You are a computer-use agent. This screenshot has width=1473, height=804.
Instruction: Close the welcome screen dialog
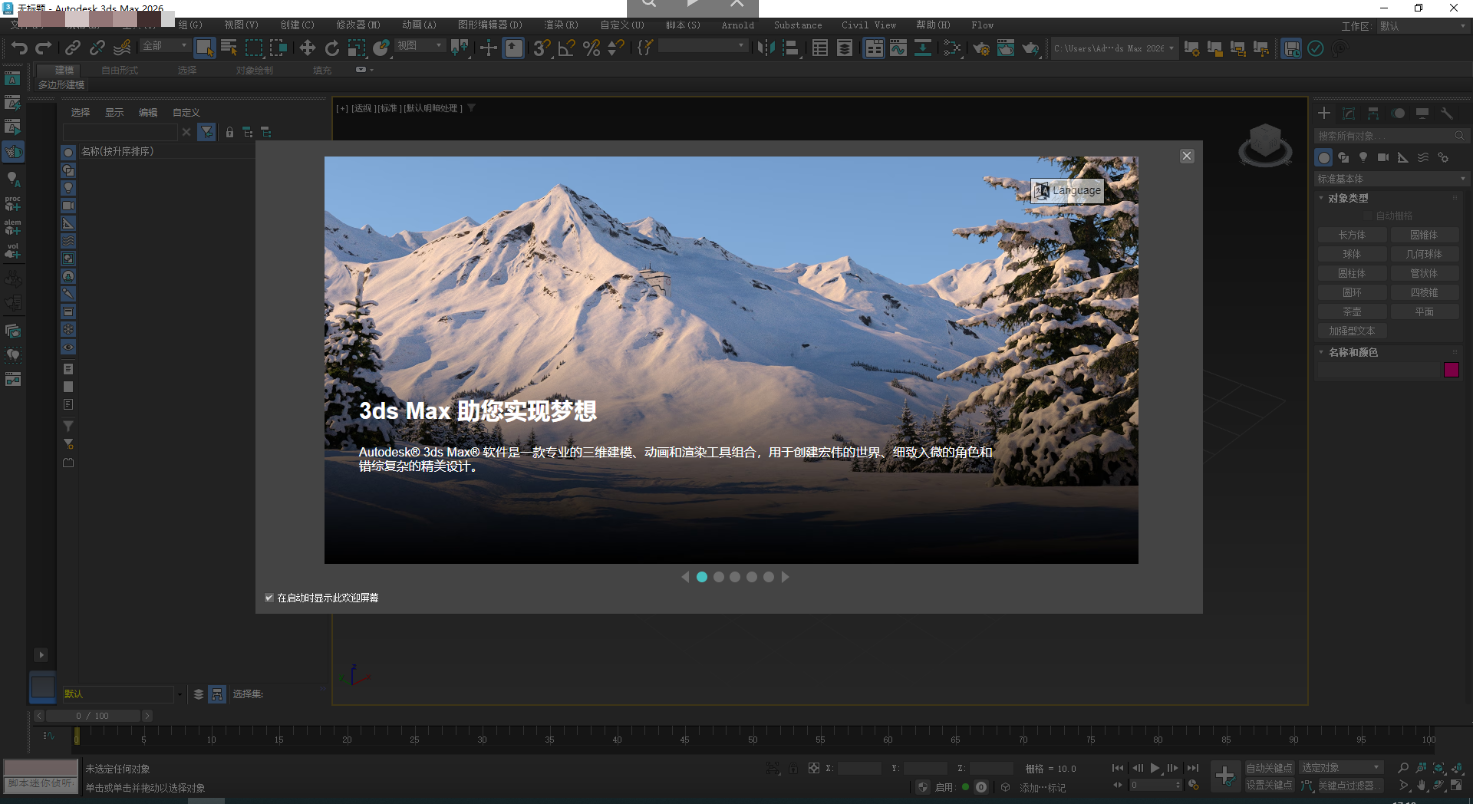point(1187,156)
